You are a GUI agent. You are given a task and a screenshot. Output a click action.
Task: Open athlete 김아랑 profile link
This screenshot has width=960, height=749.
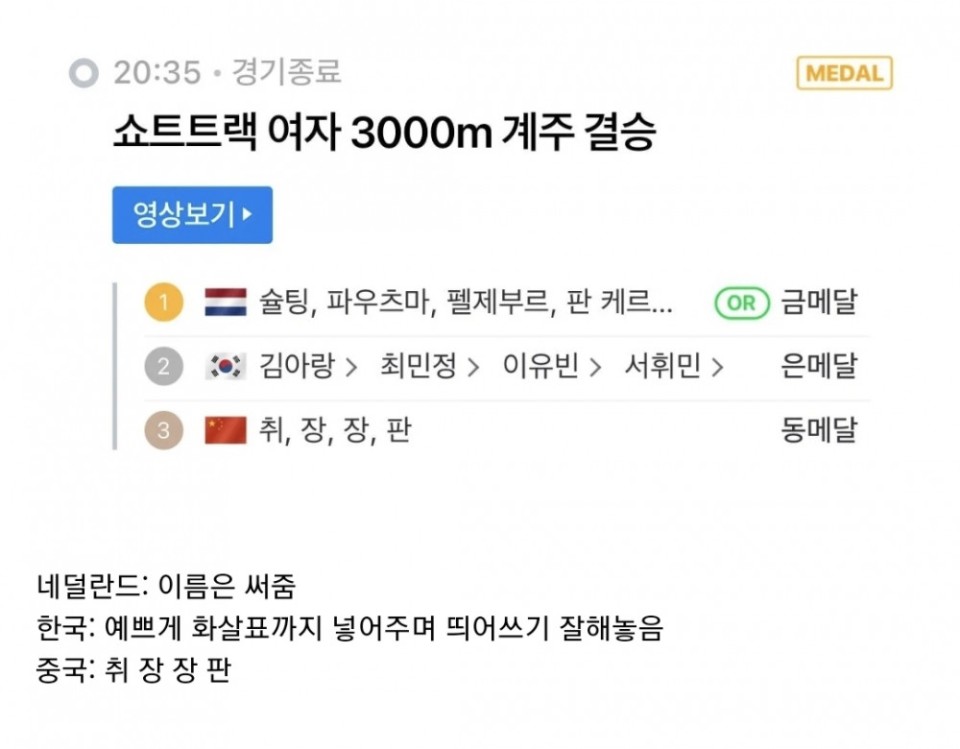coord(297,366)
